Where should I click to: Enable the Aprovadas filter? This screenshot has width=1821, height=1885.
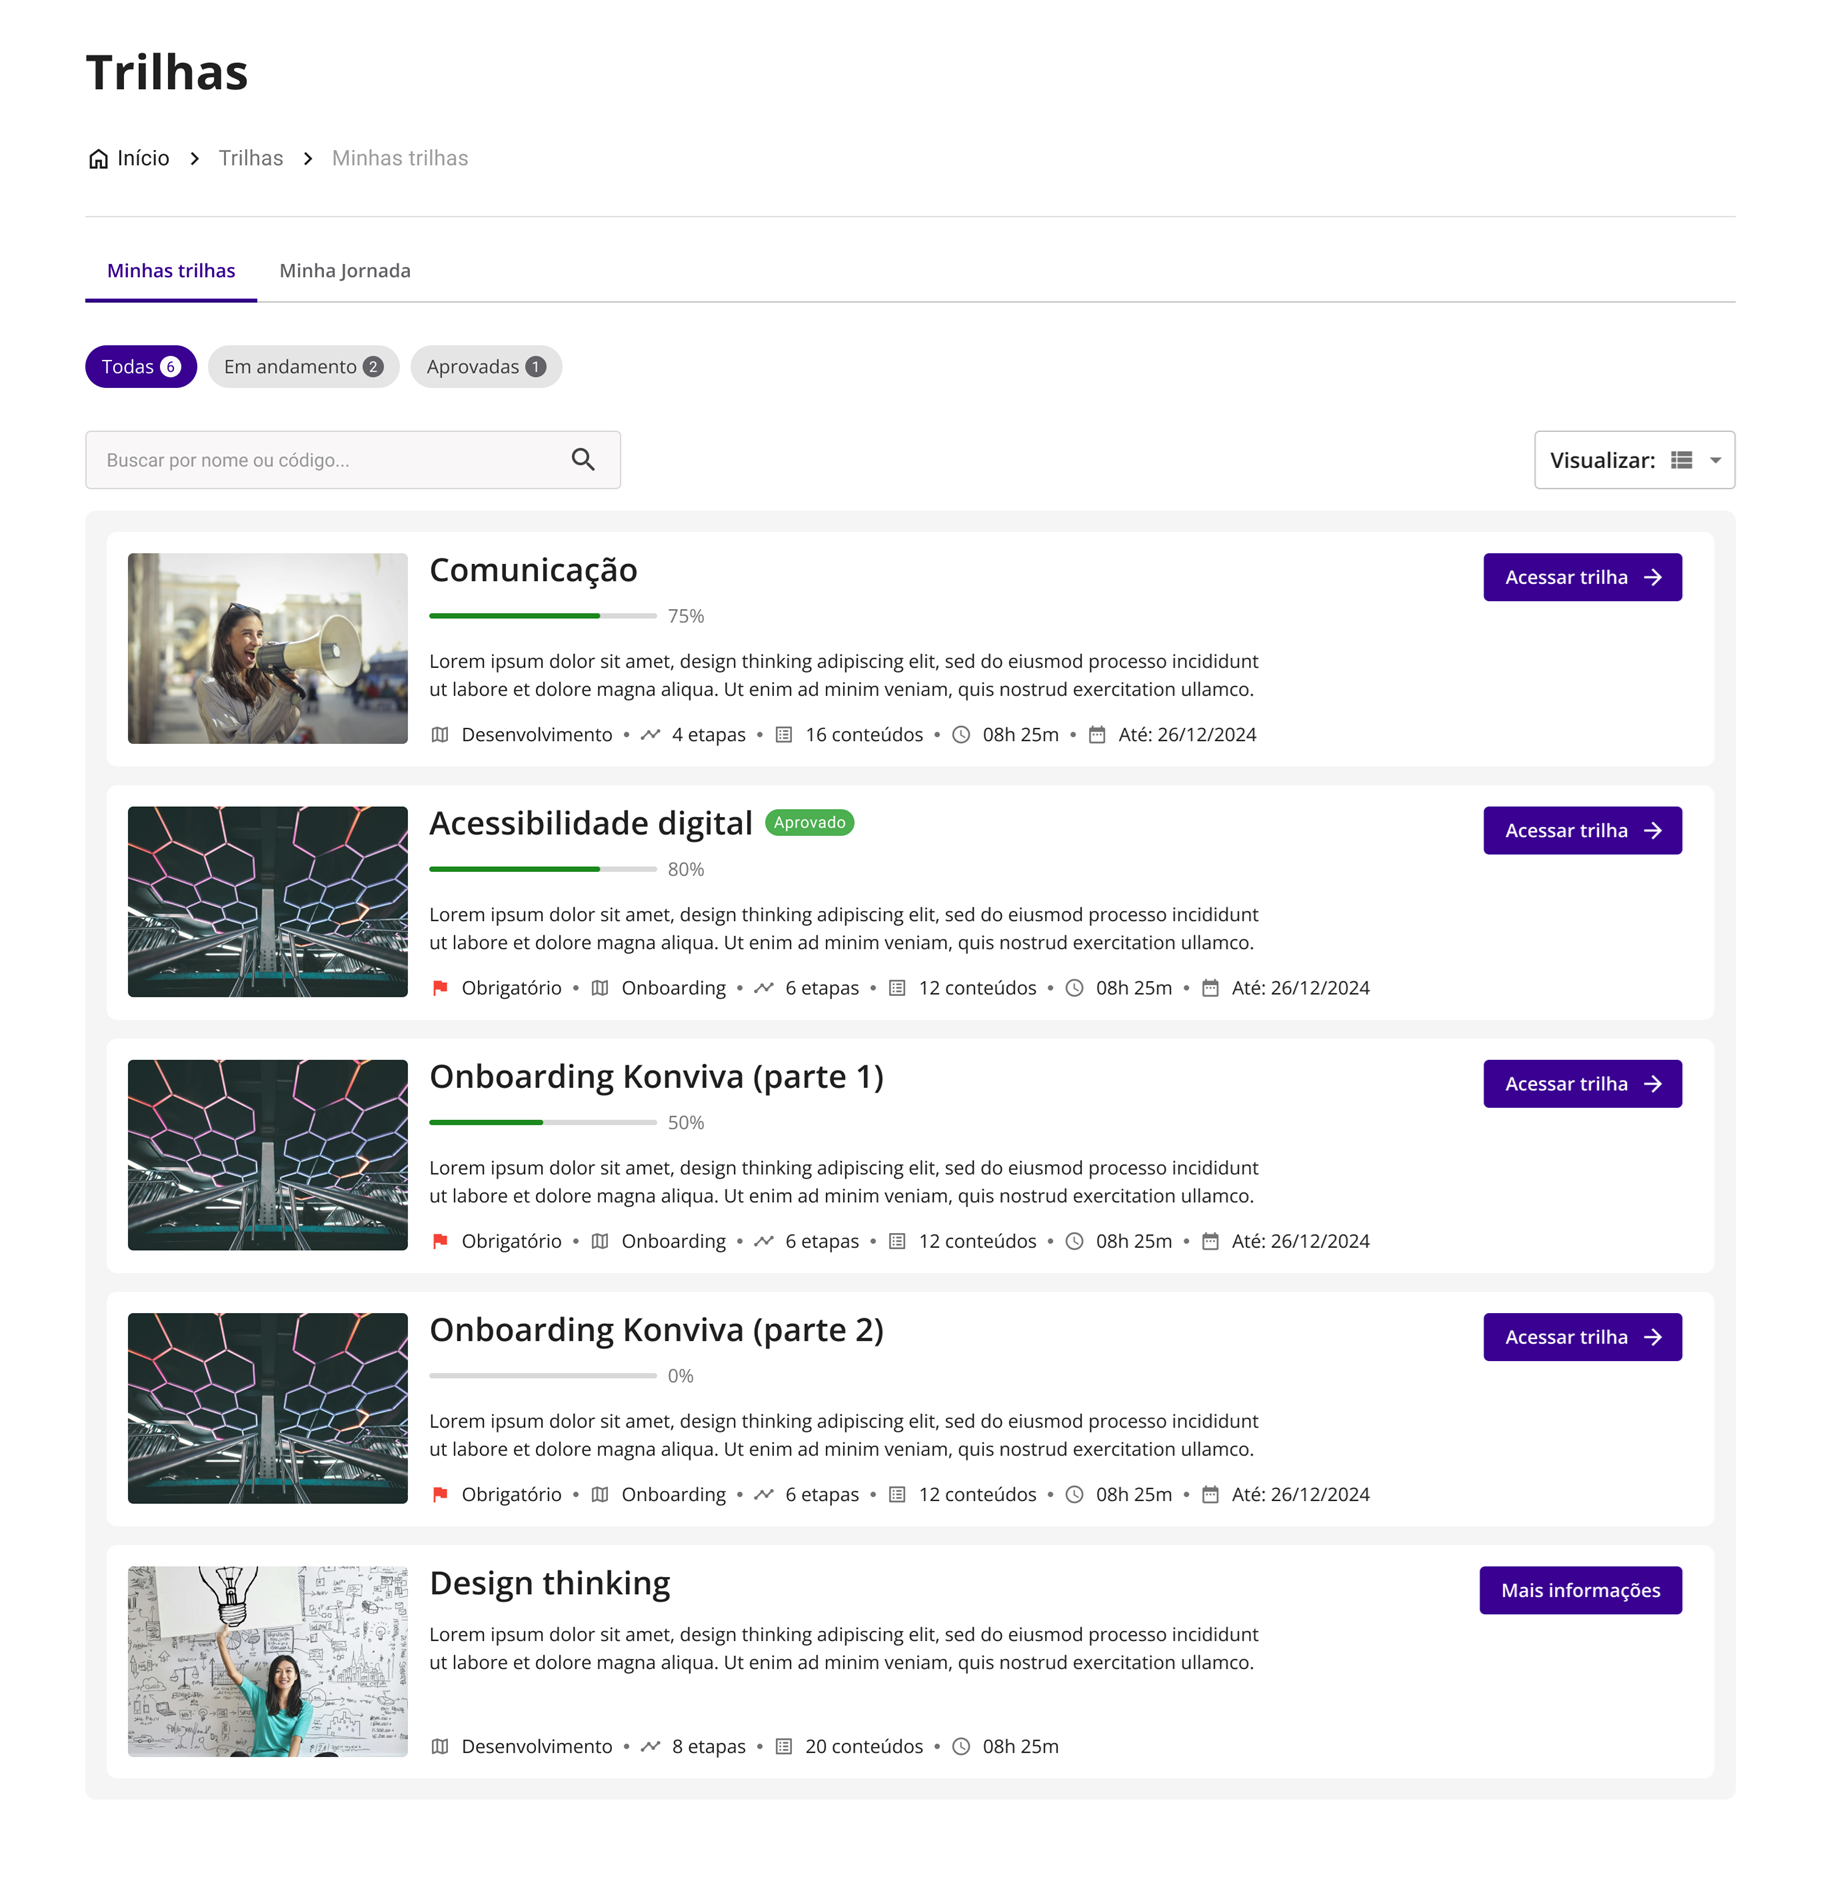point(486,366)
